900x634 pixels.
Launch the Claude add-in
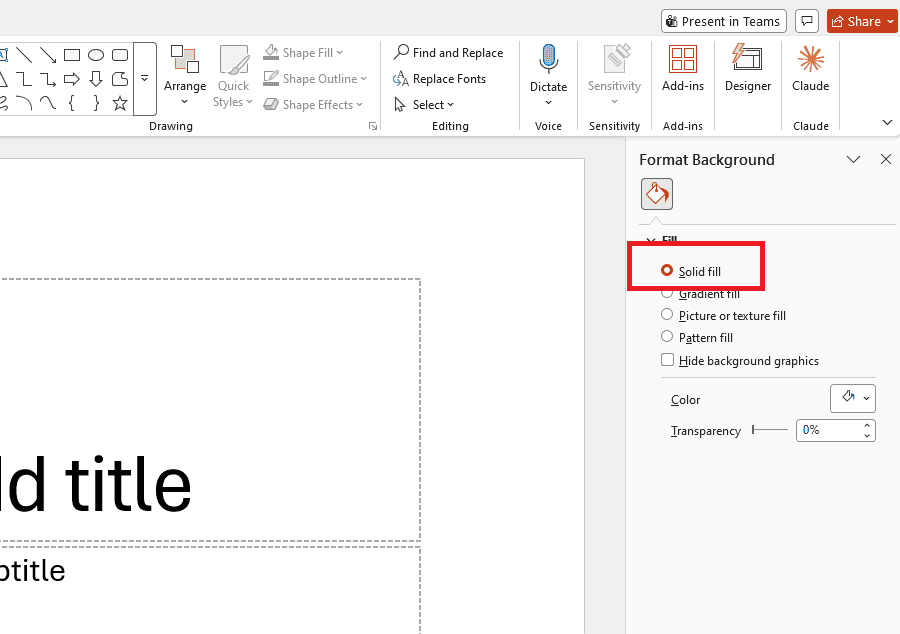click(x=810, y=68)
